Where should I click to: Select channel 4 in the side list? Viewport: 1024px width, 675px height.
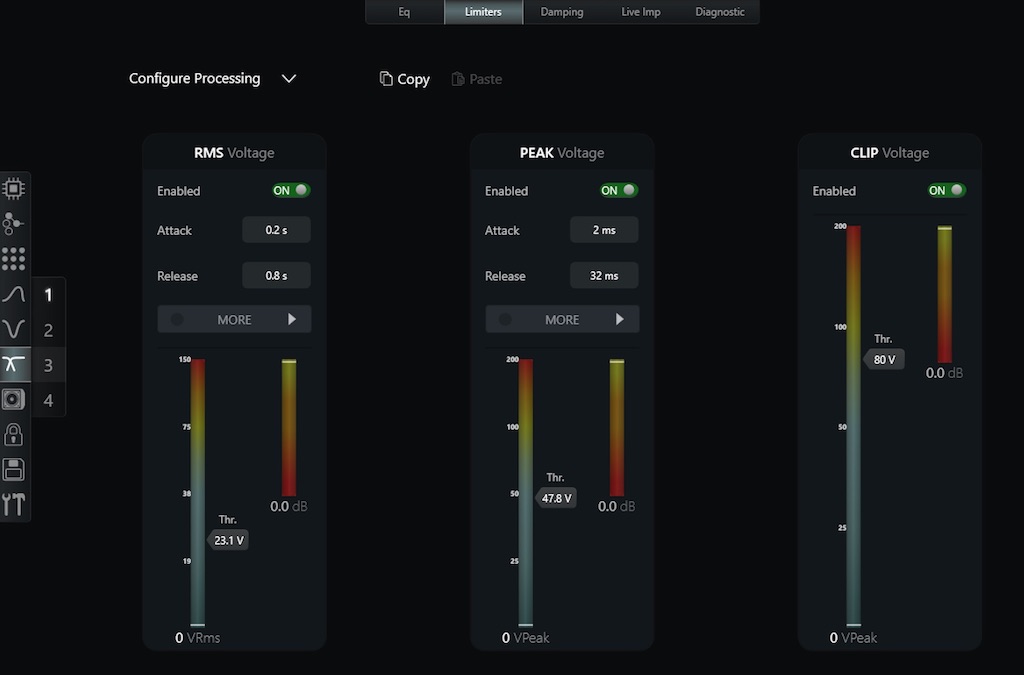coord(48,400)
